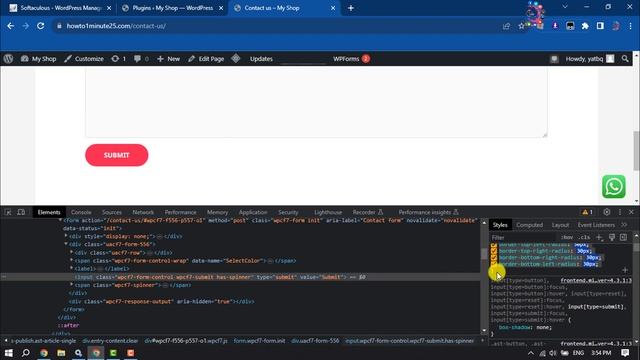Image resolution: width=640 pixels, height=360 pixels.
Task: Open frontend.min css source link
Action: pyautogui.click(x=596, y=280)
